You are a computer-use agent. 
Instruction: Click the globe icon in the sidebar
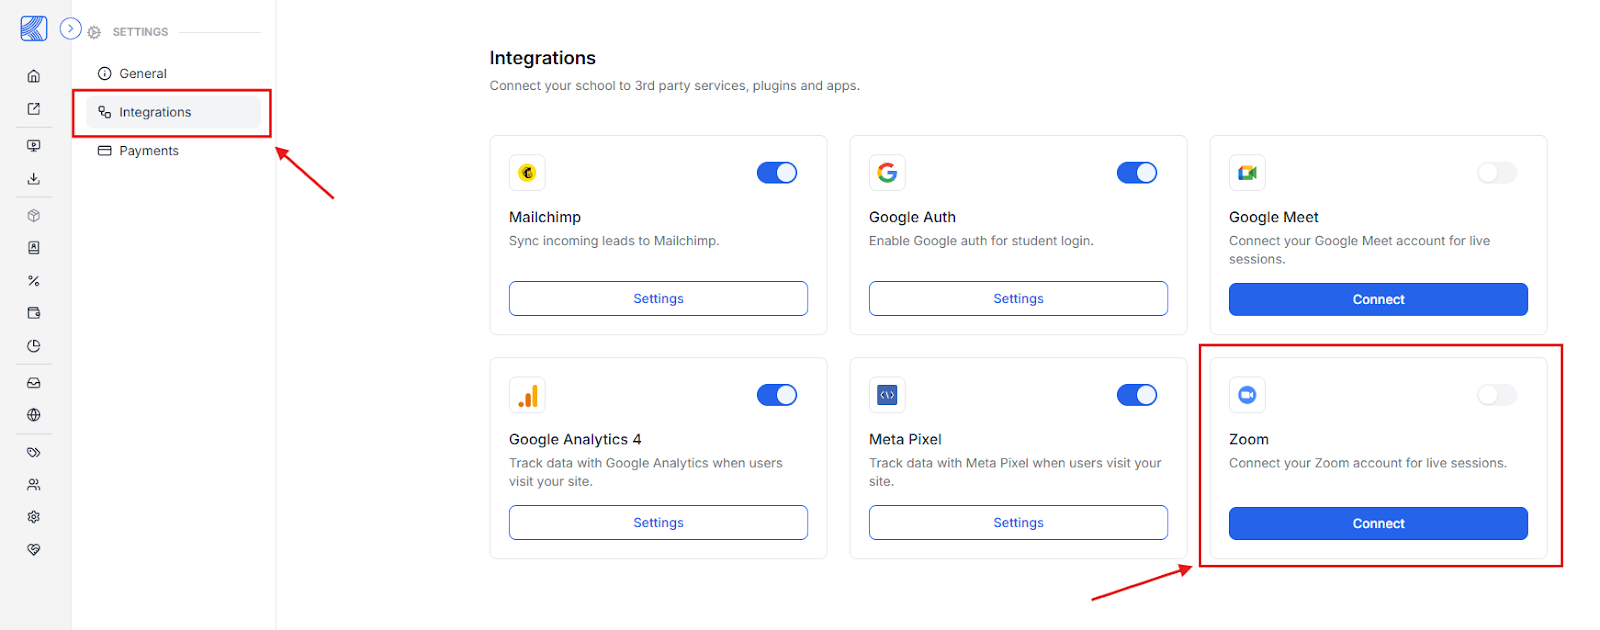click(x=34, y=415)
